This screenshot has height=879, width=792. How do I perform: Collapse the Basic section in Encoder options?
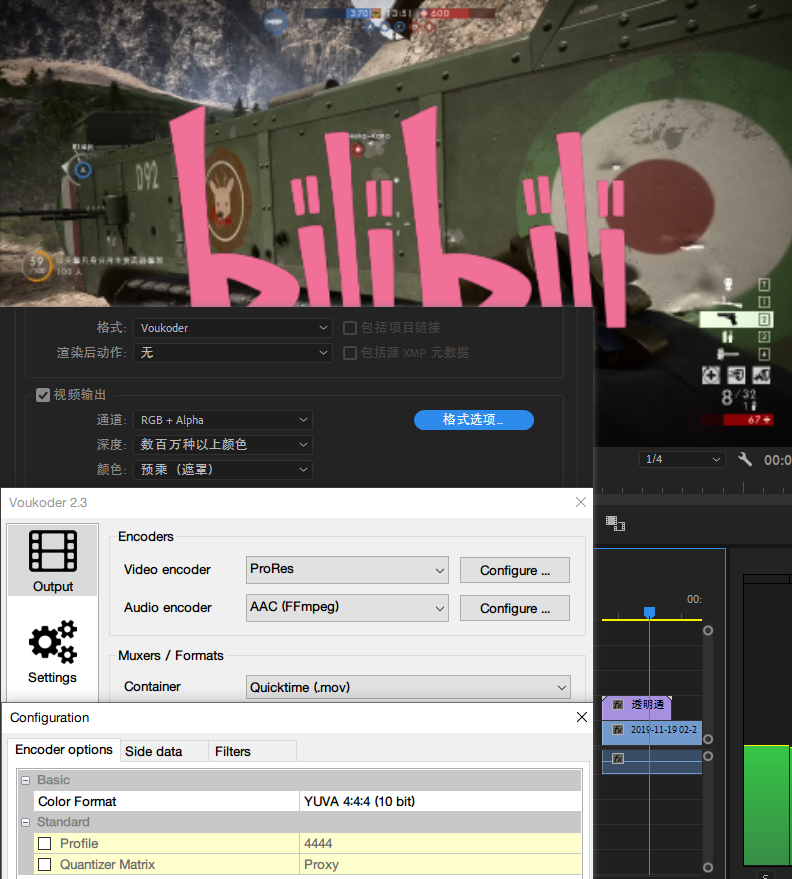pyautogui.click(x=25, y=780)
